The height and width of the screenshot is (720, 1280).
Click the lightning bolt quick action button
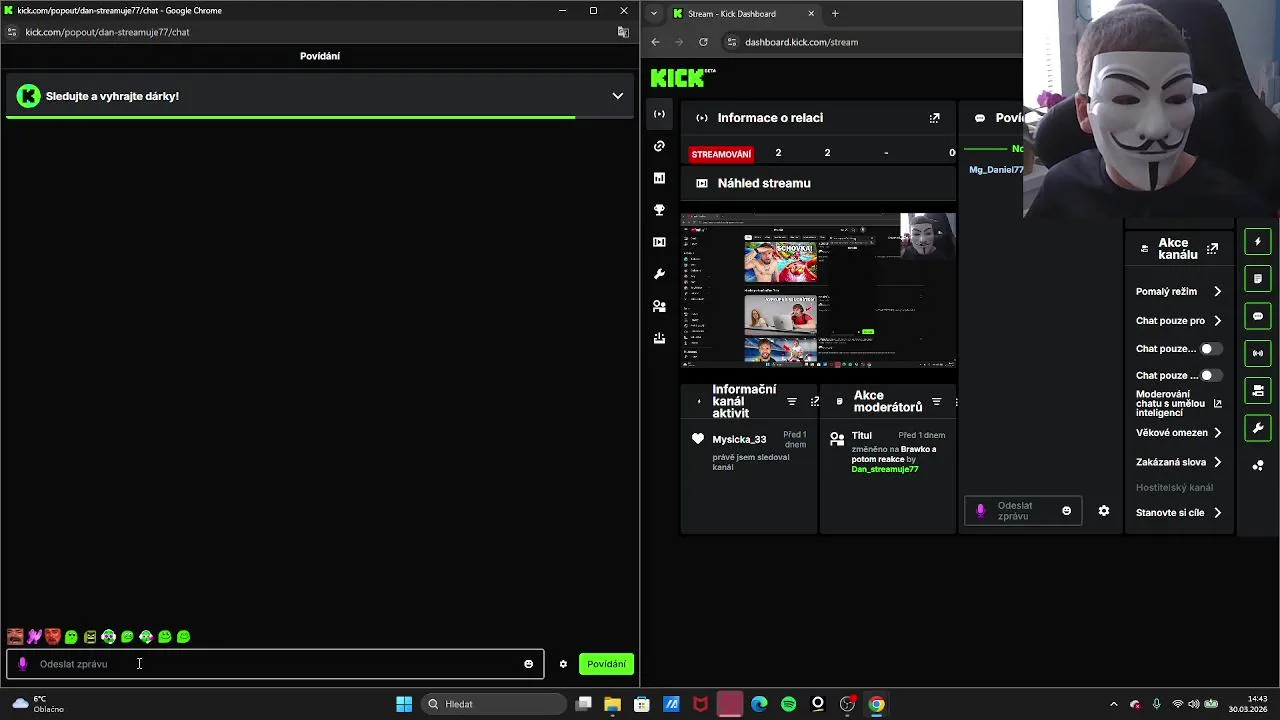pos(1258,241)
